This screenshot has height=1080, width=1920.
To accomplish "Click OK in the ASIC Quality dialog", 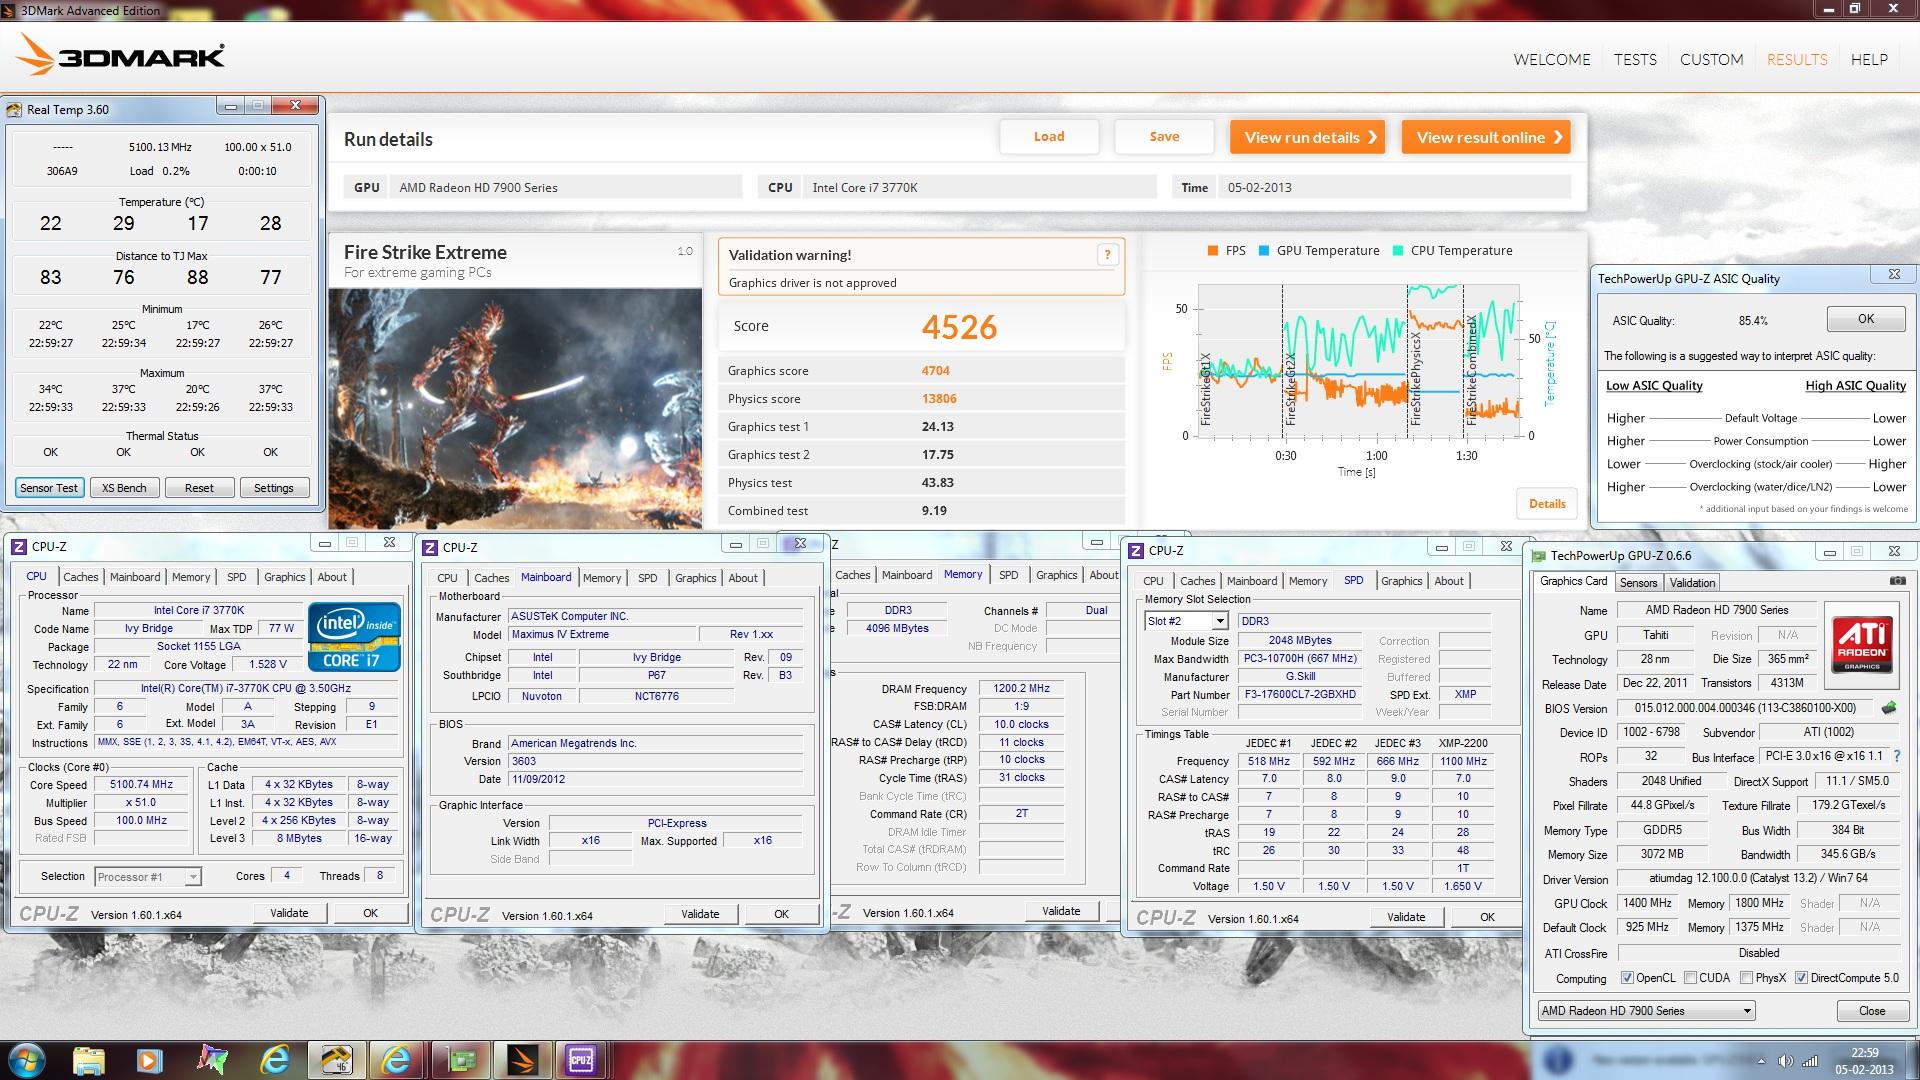I will (1866, 319).
